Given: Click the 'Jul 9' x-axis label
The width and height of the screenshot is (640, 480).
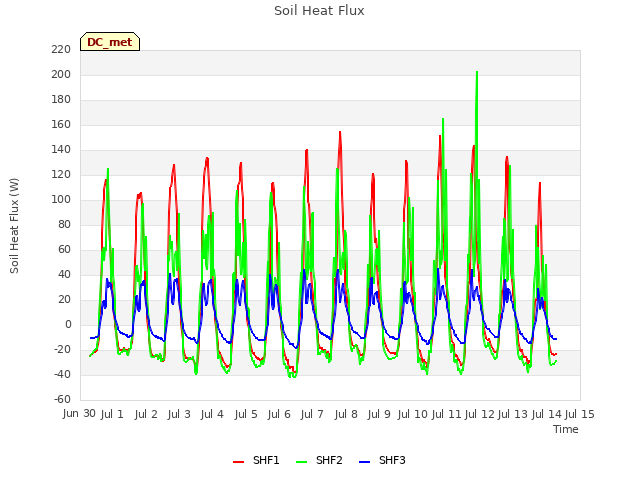Looking at the screenshot, I should pyautogui.click(x=379, y=414).
